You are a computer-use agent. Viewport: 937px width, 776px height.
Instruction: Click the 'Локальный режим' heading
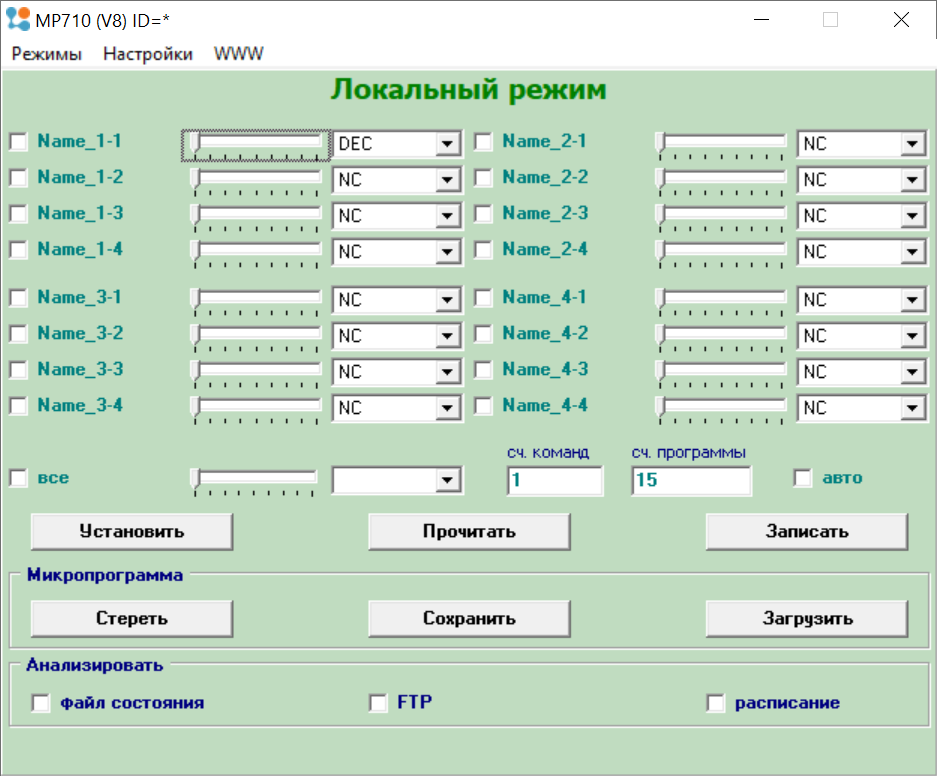[x=468, y=90]
